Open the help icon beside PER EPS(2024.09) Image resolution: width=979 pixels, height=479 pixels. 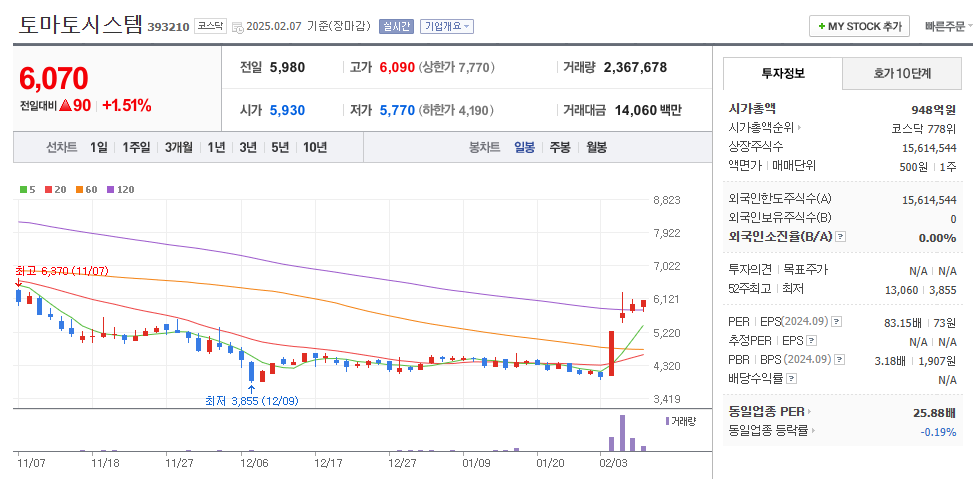coord(837,322)
